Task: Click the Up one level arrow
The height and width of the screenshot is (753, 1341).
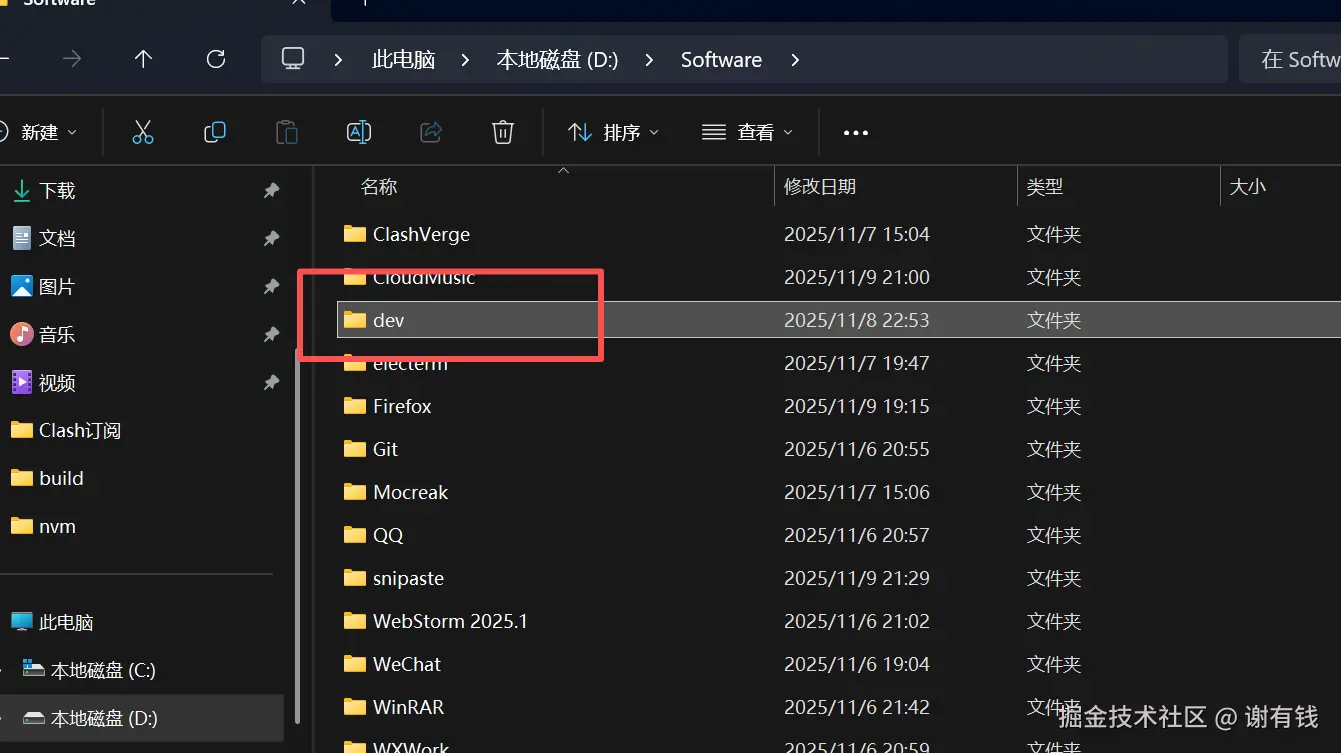Action: [x=143, y=59]
